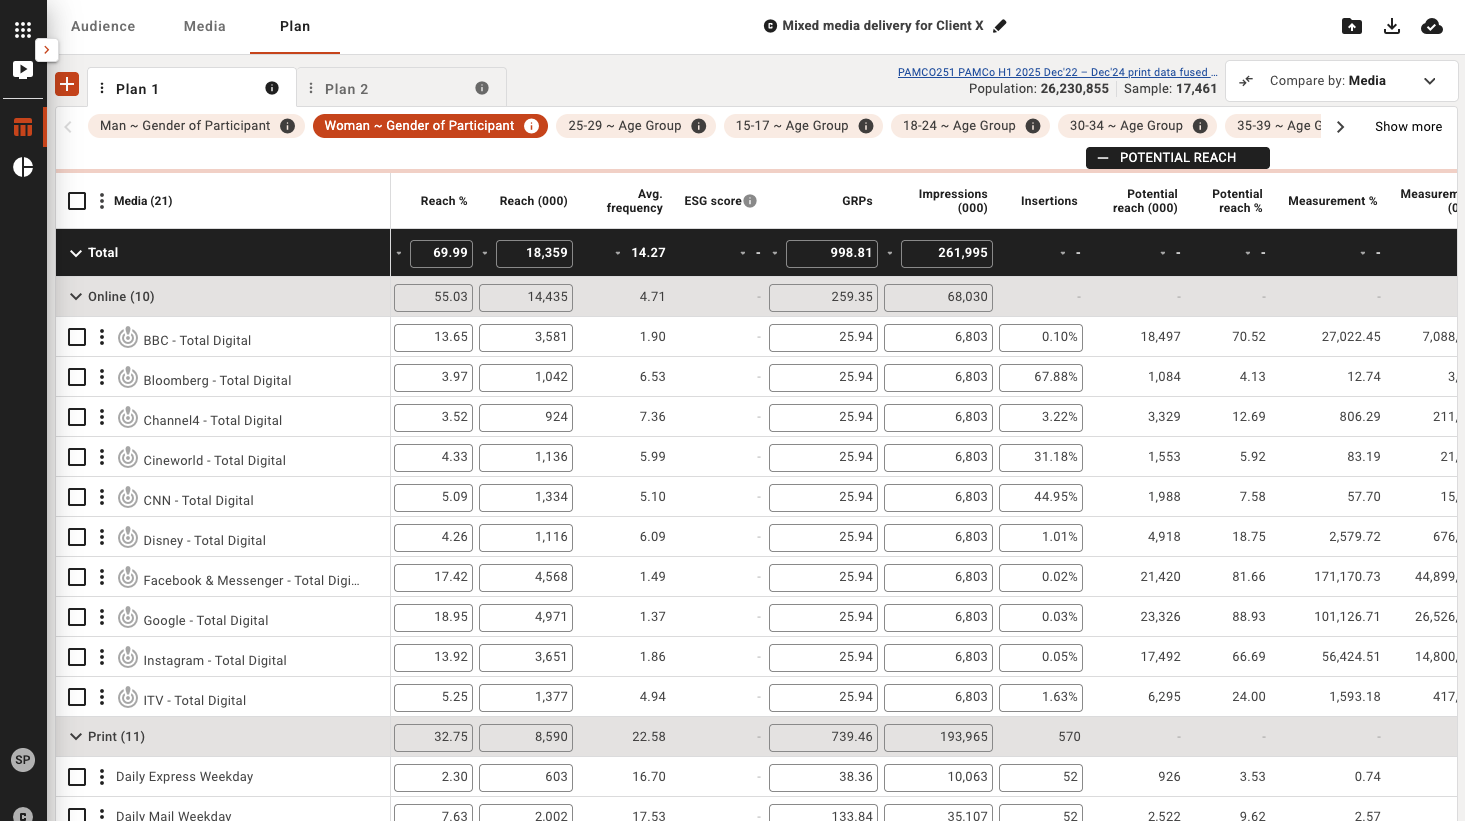This screenshot has height=821, width=1465.
Task: Edit Daily Express Weekday GRPs 38.36 field
Action: point(823,777)
